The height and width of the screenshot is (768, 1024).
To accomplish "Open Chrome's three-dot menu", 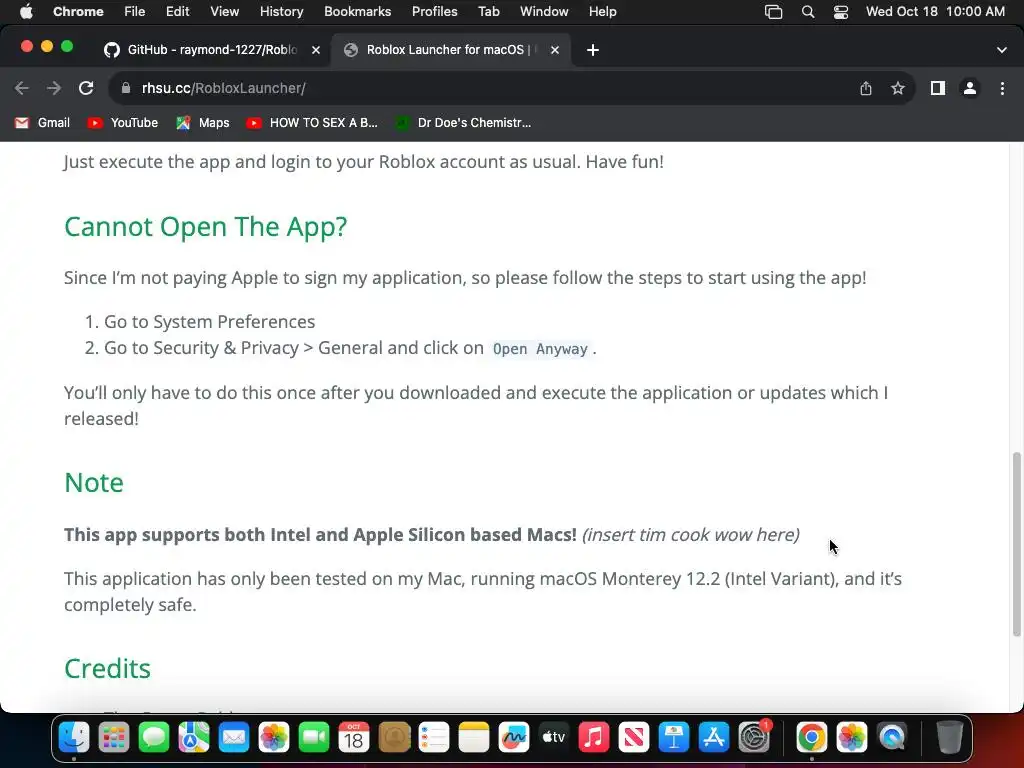I will pos(1002,88).
